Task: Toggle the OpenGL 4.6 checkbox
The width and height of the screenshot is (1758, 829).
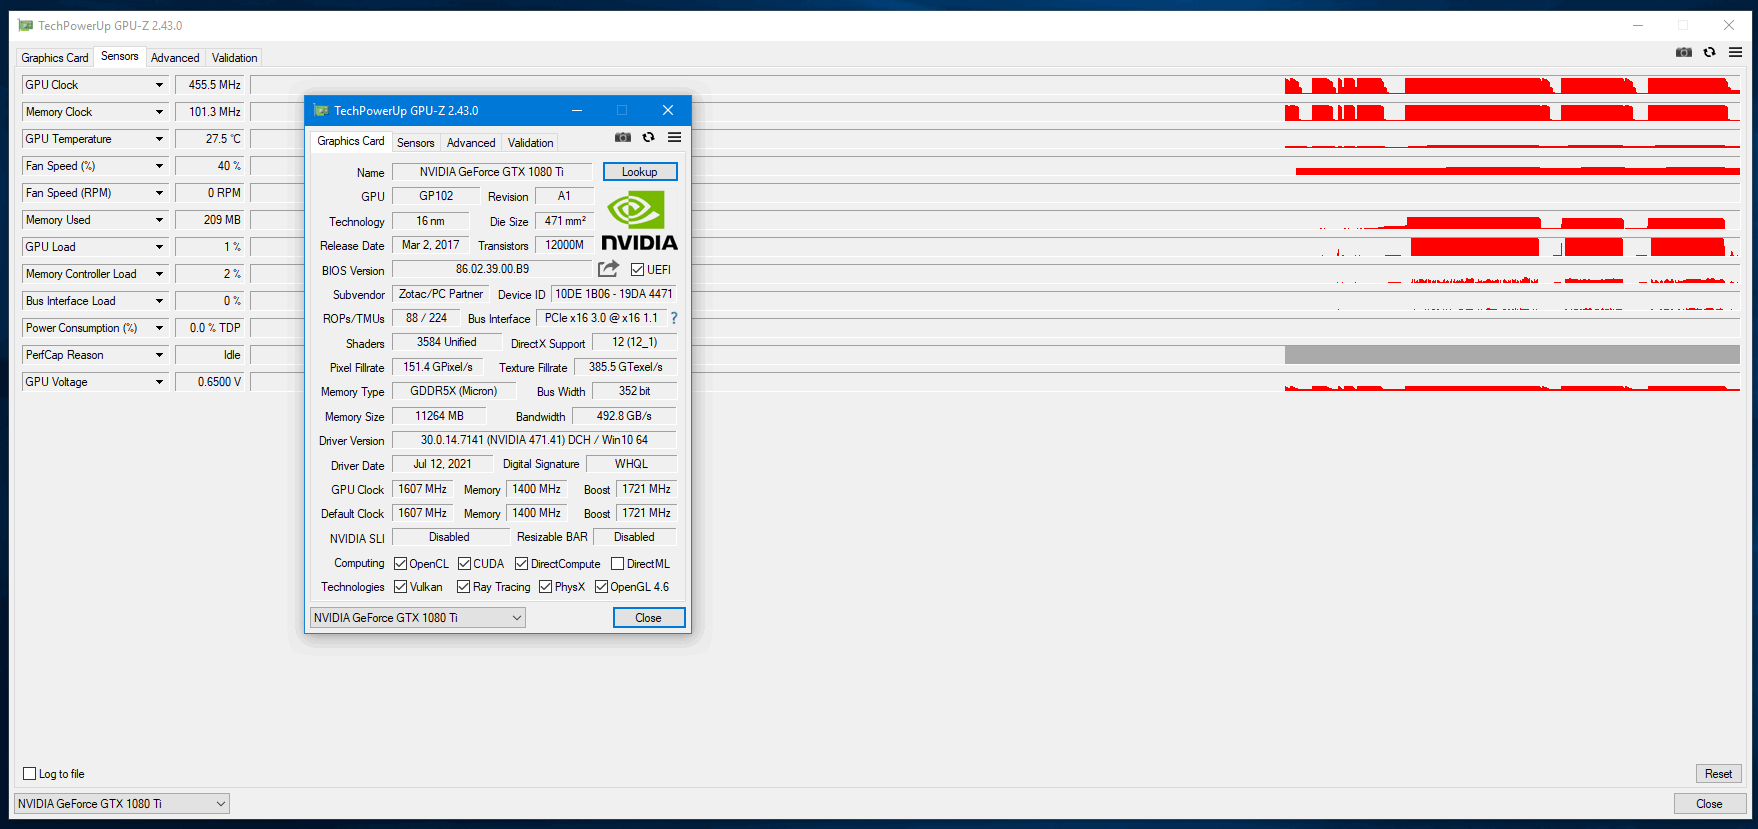Action: click(x=601, y=587)
